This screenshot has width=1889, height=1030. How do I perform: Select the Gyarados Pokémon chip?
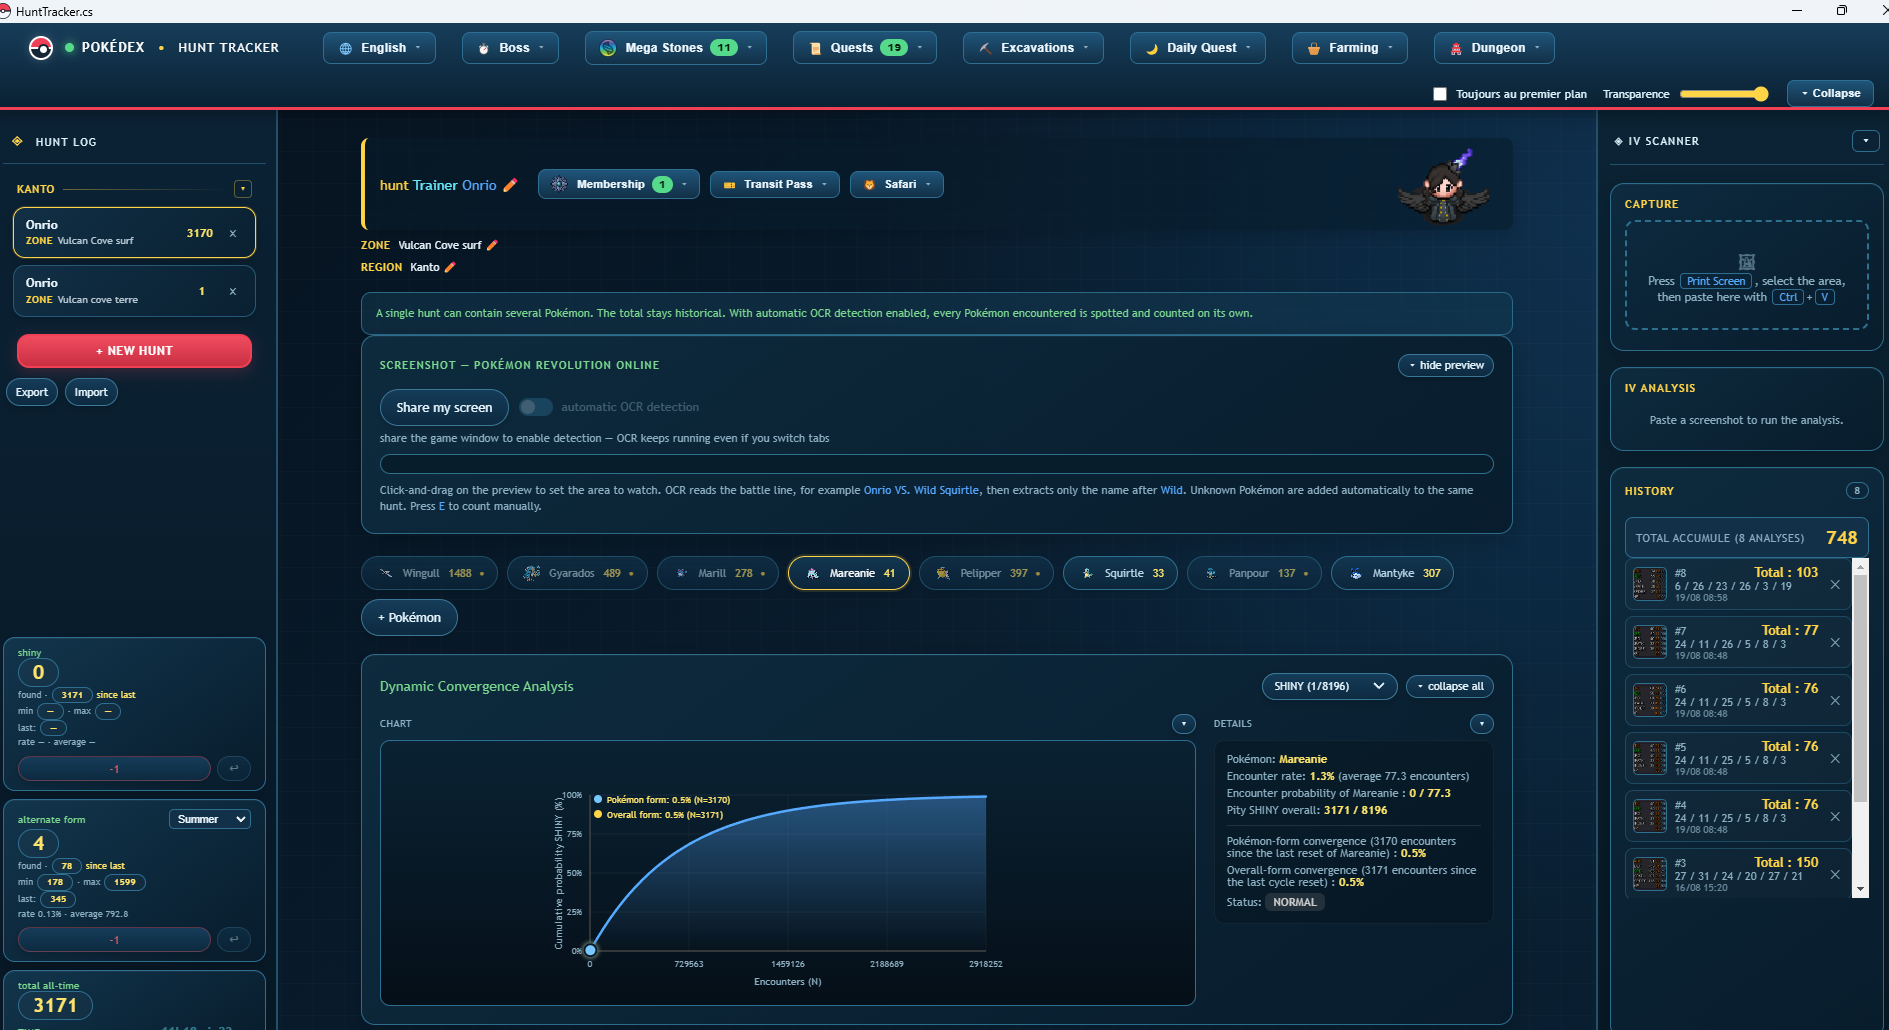[577, 574]
